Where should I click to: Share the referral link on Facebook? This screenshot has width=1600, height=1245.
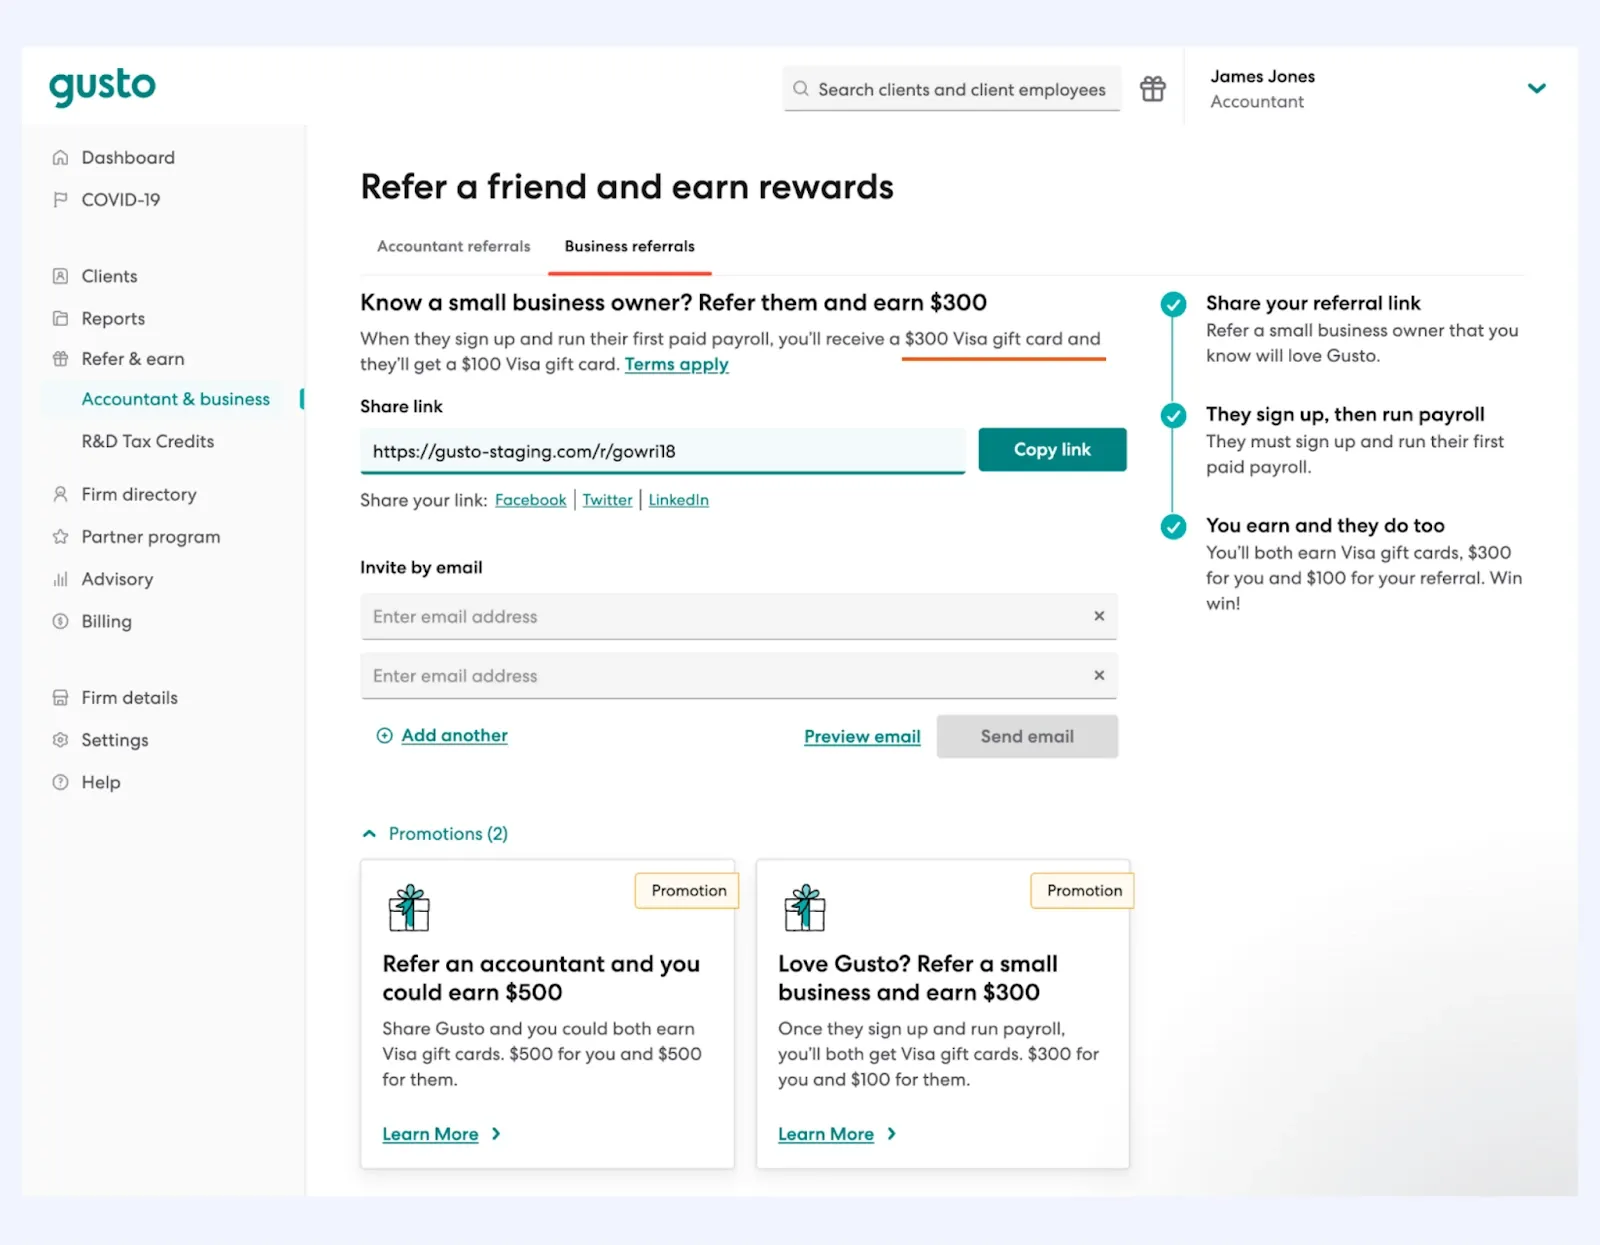(530, 500)
